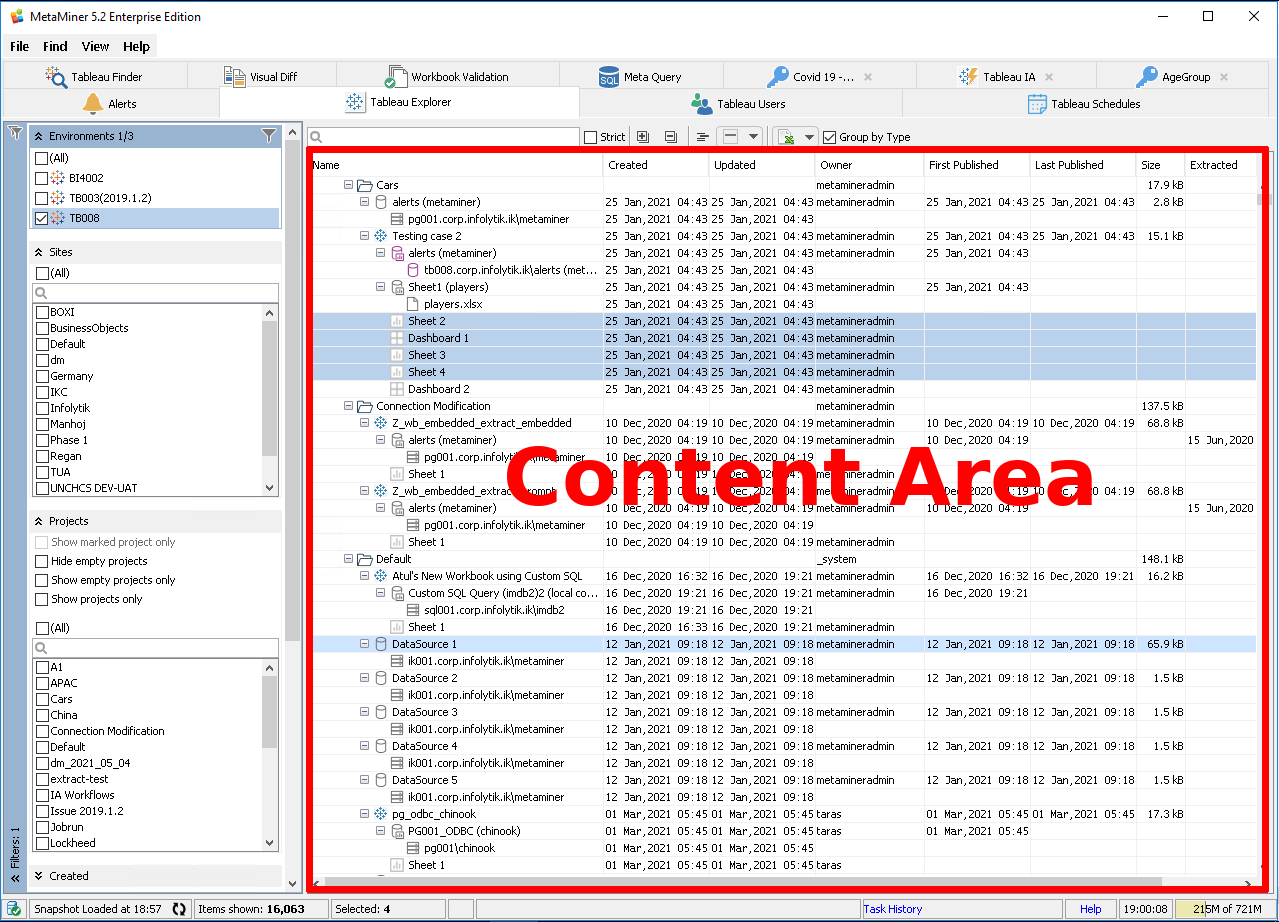1279x922 pixels.
Task: Click the pg_odbc_chinook workbook icon
Action: (380, 814)
